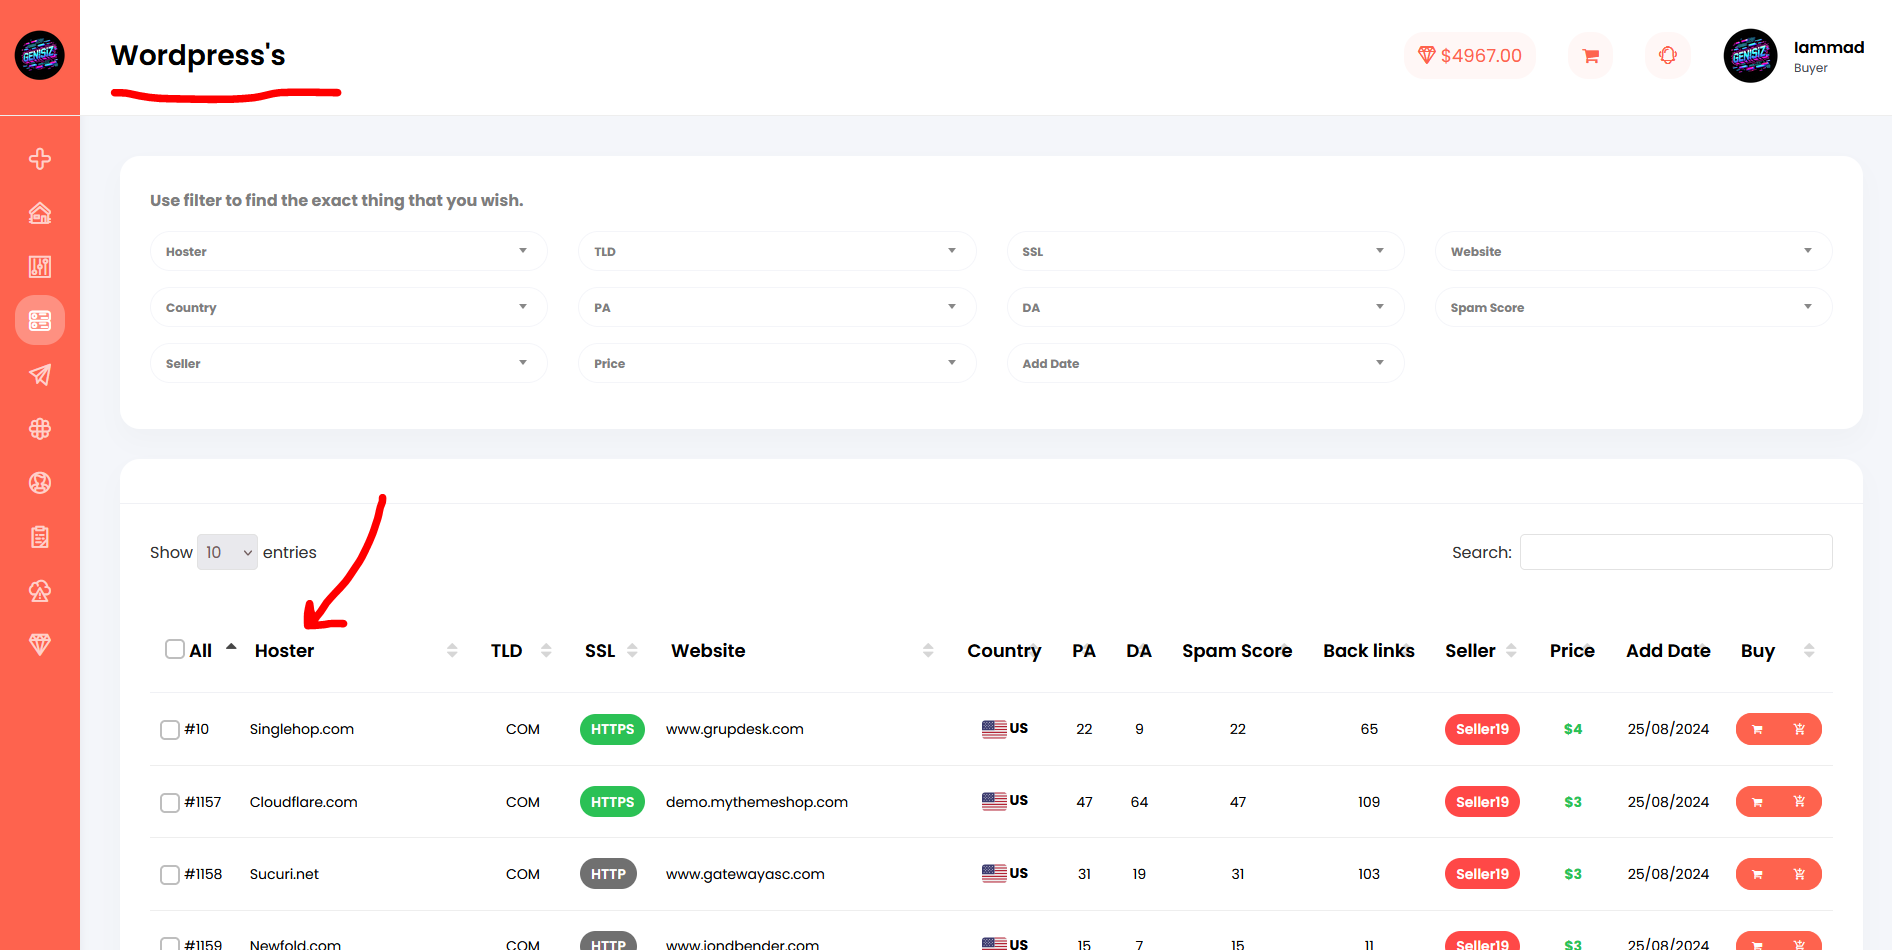Click the Country column header

(x=1004, y=651)
